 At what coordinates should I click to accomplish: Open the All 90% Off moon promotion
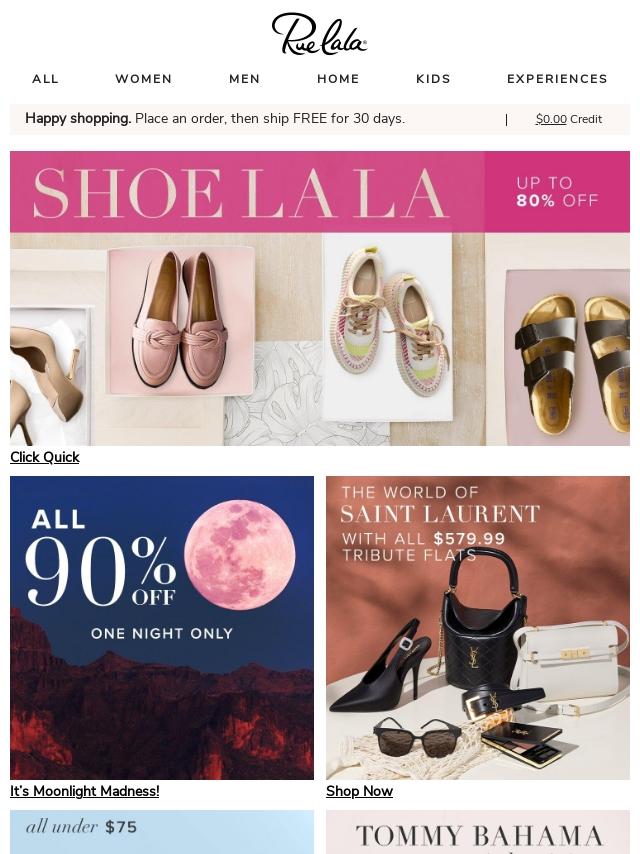tap(162, 628)
